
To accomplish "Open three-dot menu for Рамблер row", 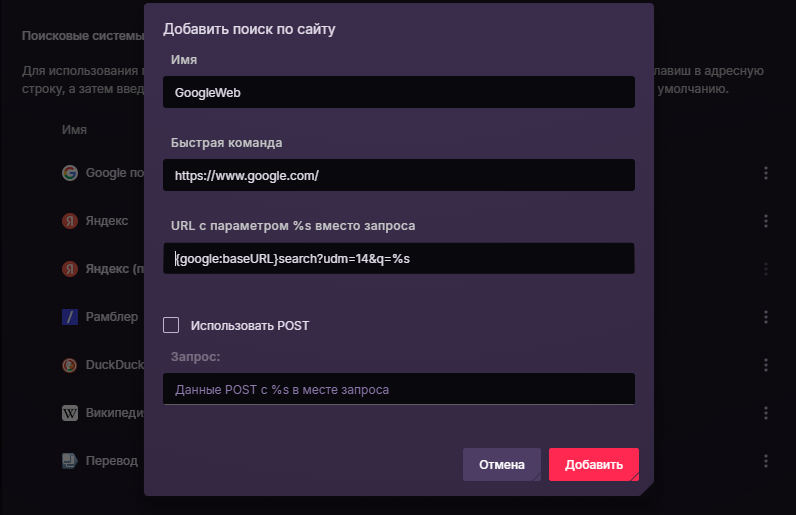I will (766, 317).
